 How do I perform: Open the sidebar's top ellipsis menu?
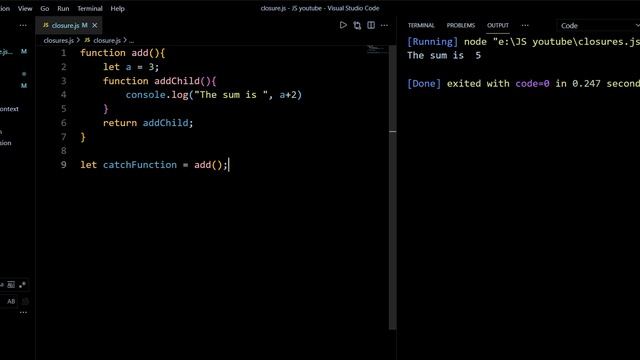[23, 25]
